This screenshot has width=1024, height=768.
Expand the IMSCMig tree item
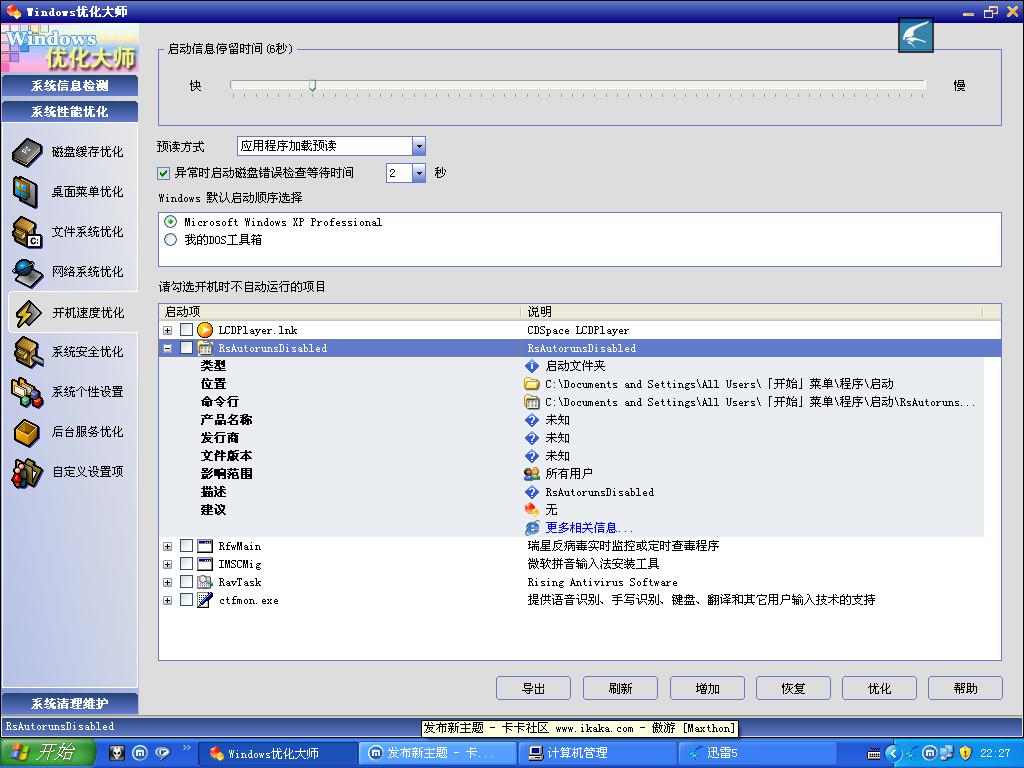coord(168,564)
